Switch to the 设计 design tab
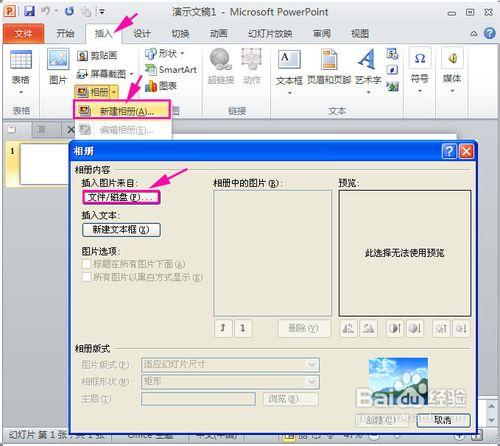The height and width of the screenshot is (446, 500). pos(142,33)
